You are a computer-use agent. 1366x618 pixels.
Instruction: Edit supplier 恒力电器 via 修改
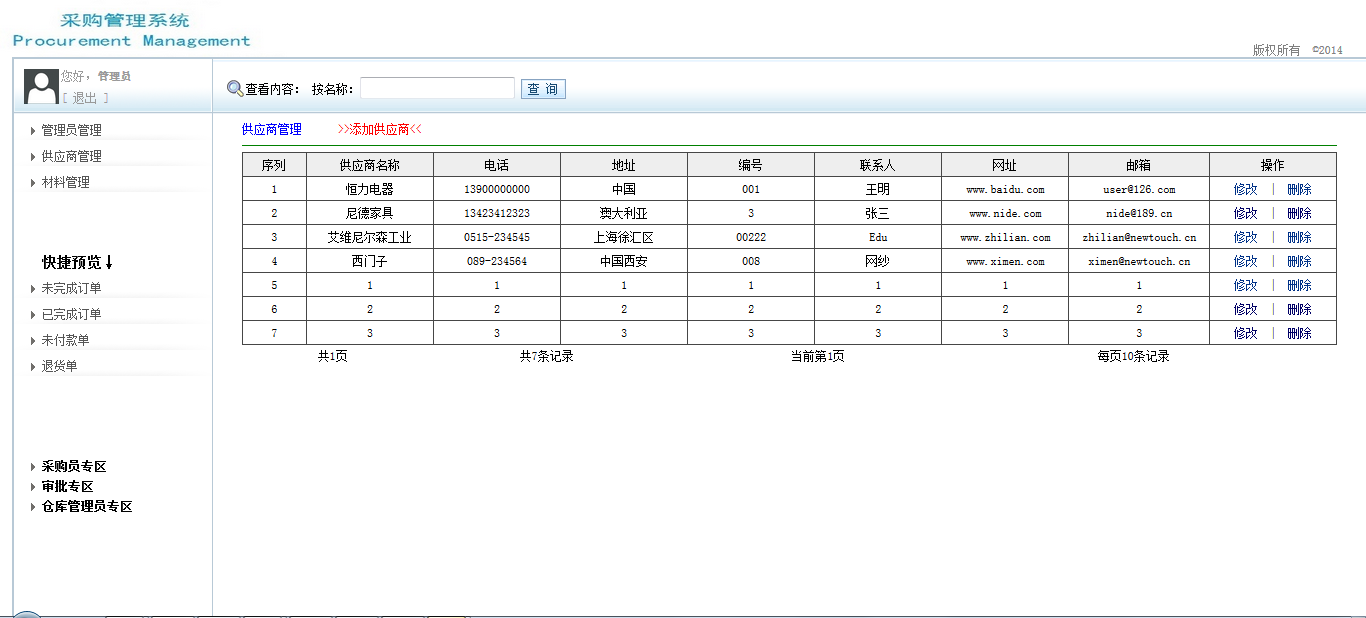point(1245,189)
